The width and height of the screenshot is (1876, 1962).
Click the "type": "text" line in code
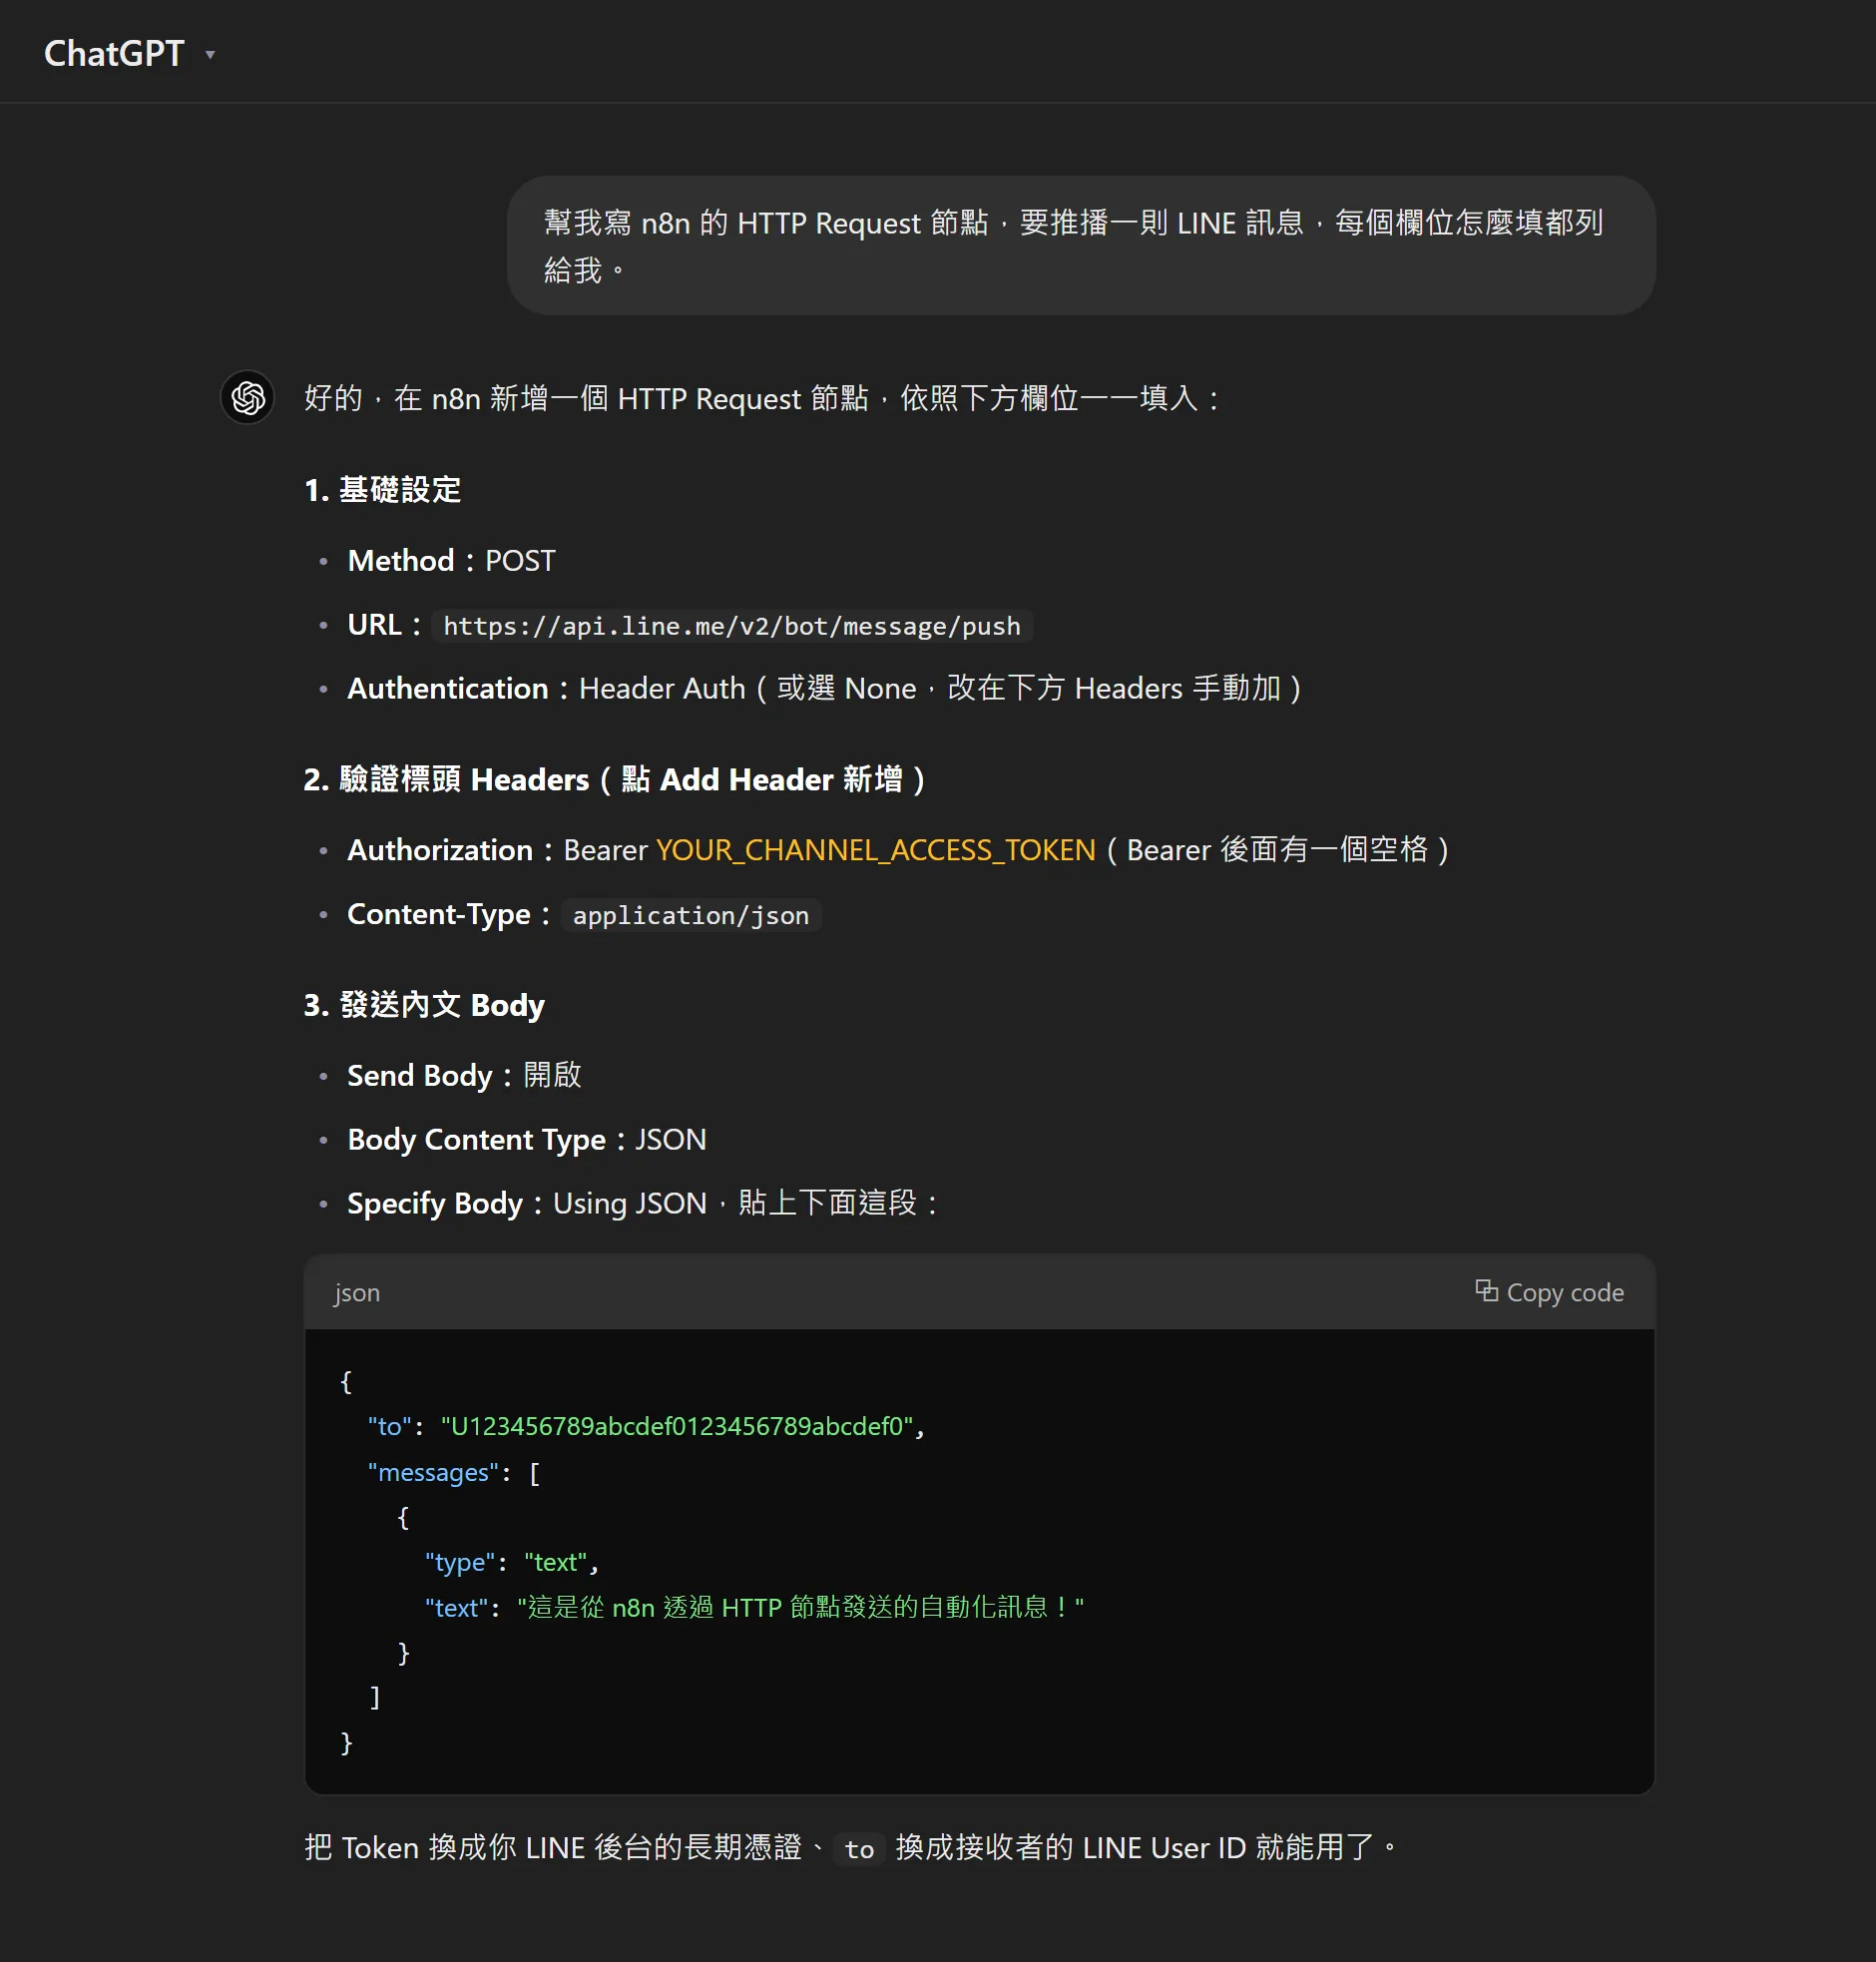coord(511,1562)
